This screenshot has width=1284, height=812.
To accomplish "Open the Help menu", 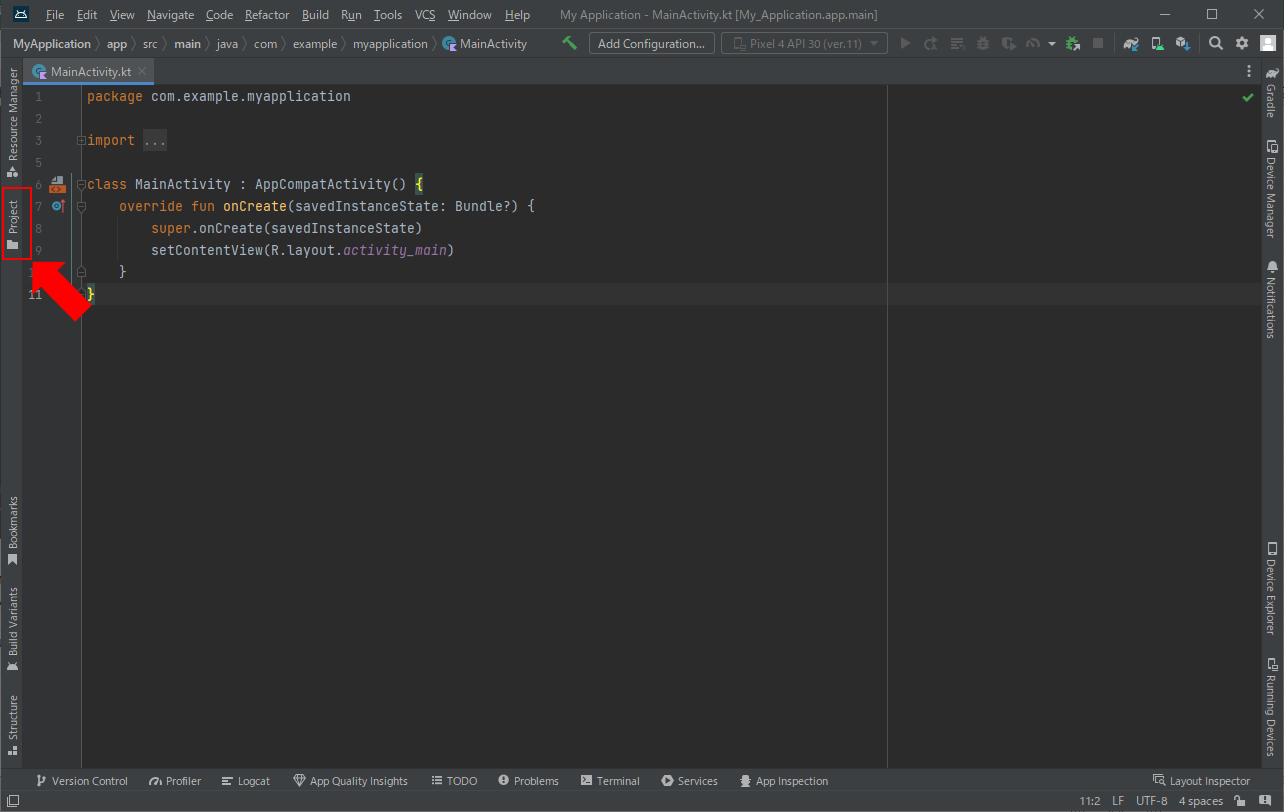I will [517, 15].
